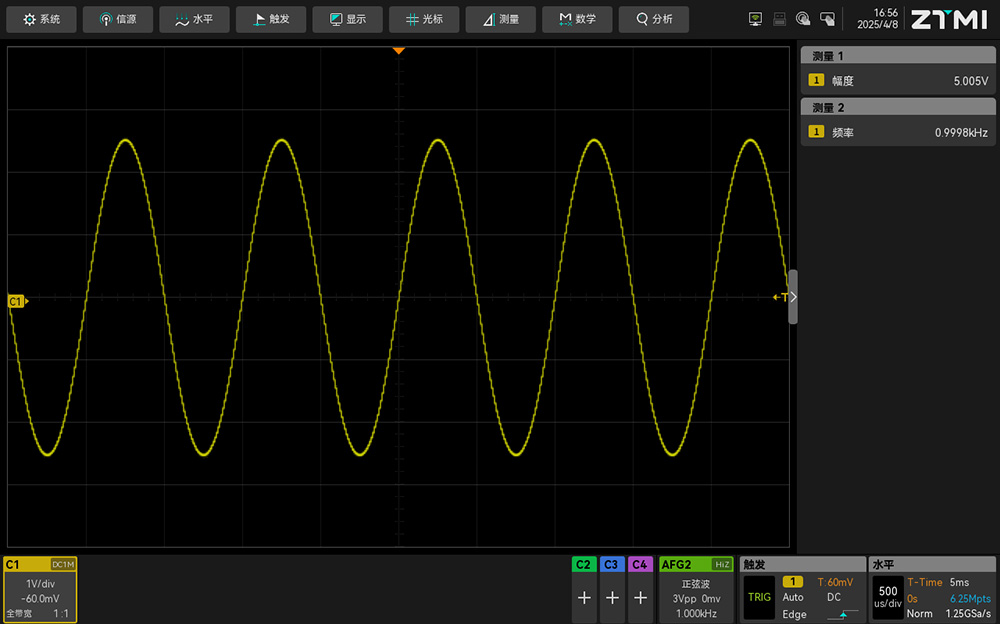Viewport: 1000px width, 624px height.
Task: Open the 系统 (System) menu
Action: tap(42, 19)
